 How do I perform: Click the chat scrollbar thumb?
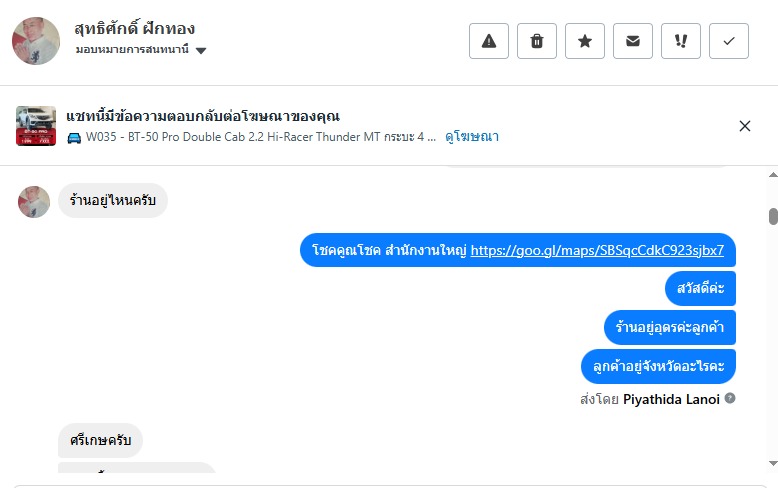point(772,216)
